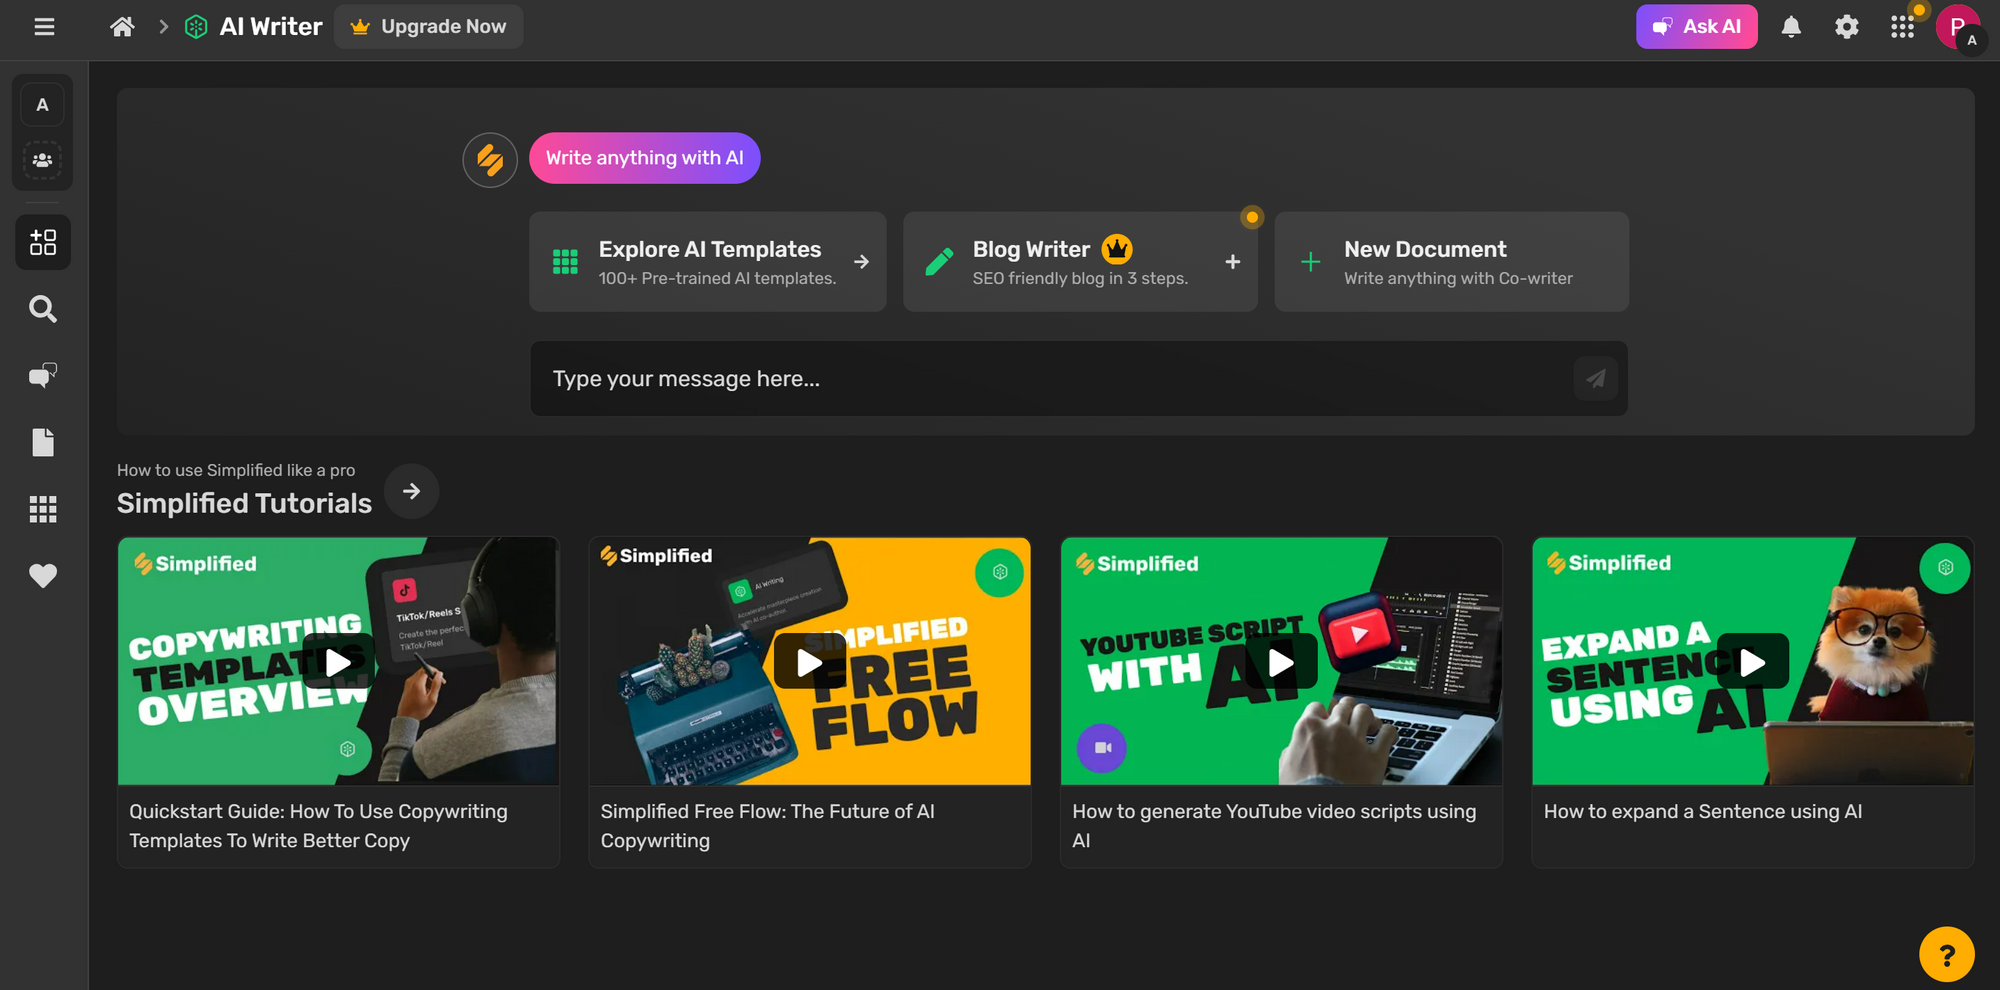The image size is (2000, 990).
Task: Open search in the left sidebar
Action: coord(43,309)
